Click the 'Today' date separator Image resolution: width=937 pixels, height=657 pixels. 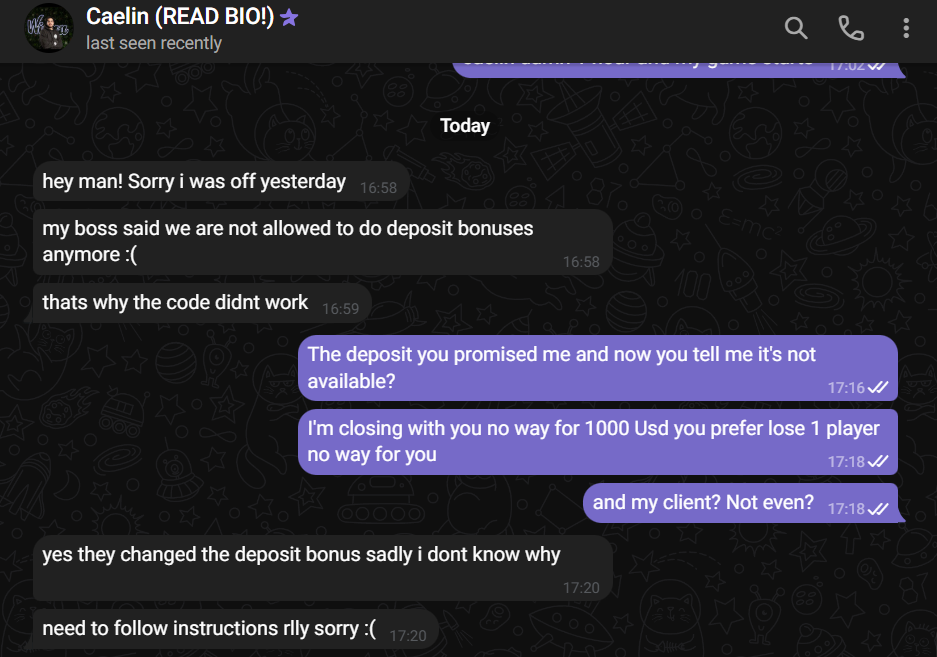[465, 126]
